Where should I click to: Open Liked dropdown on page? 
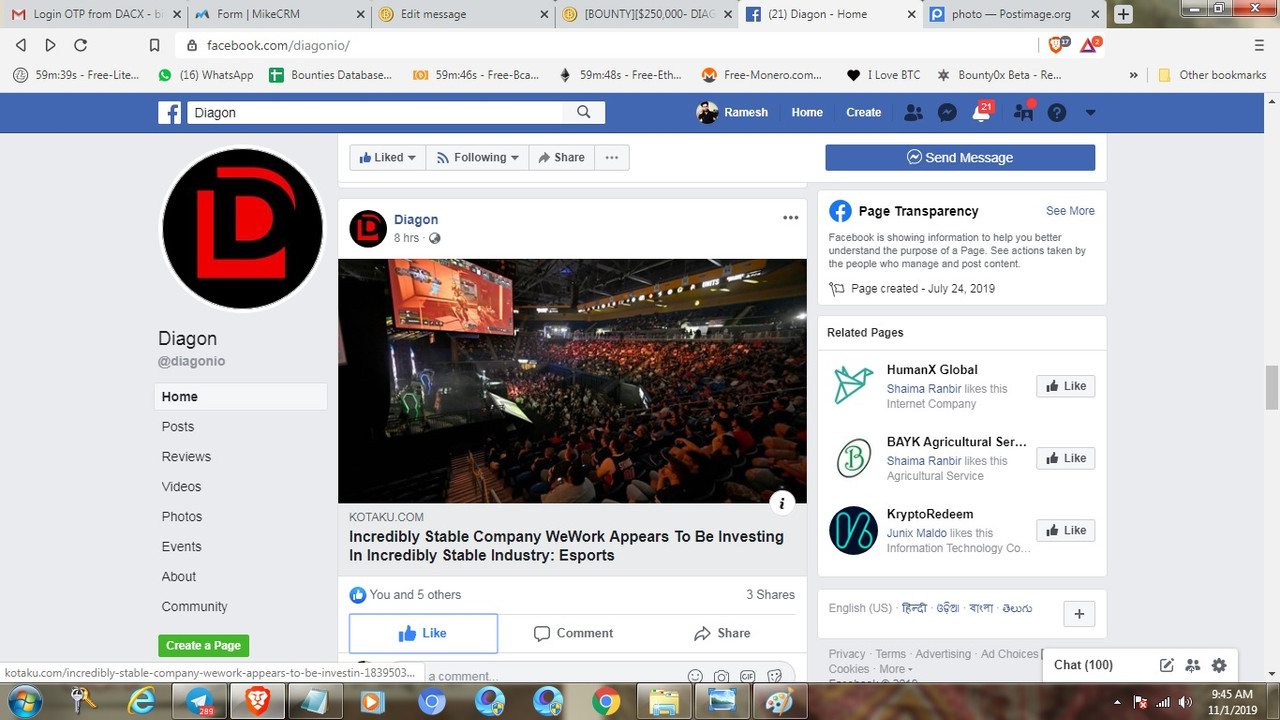coord(388,157)
